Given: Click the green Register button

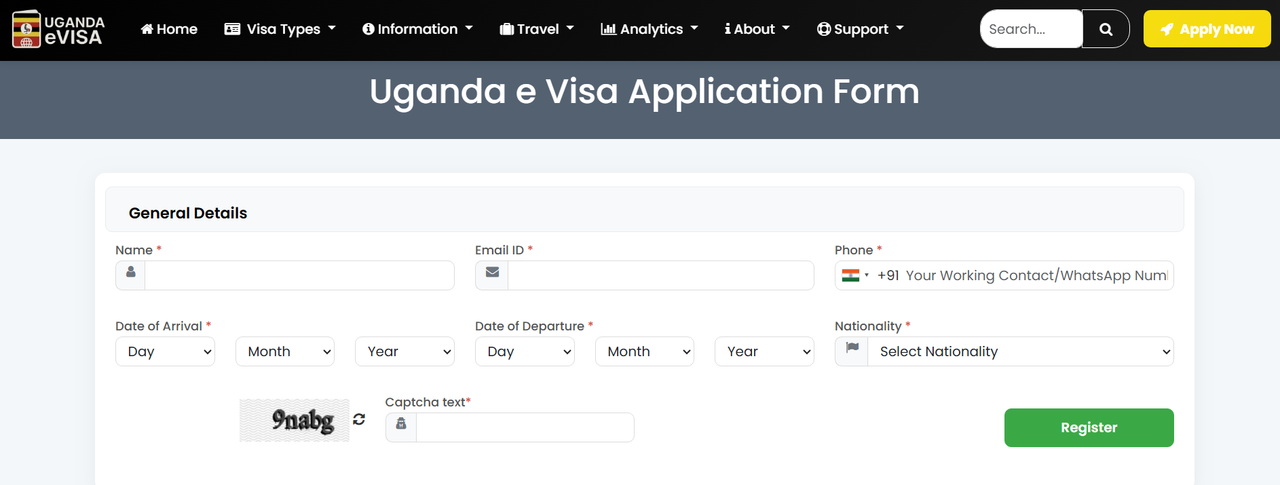Looking at the screenshot, I should (x=1089, y=427).
